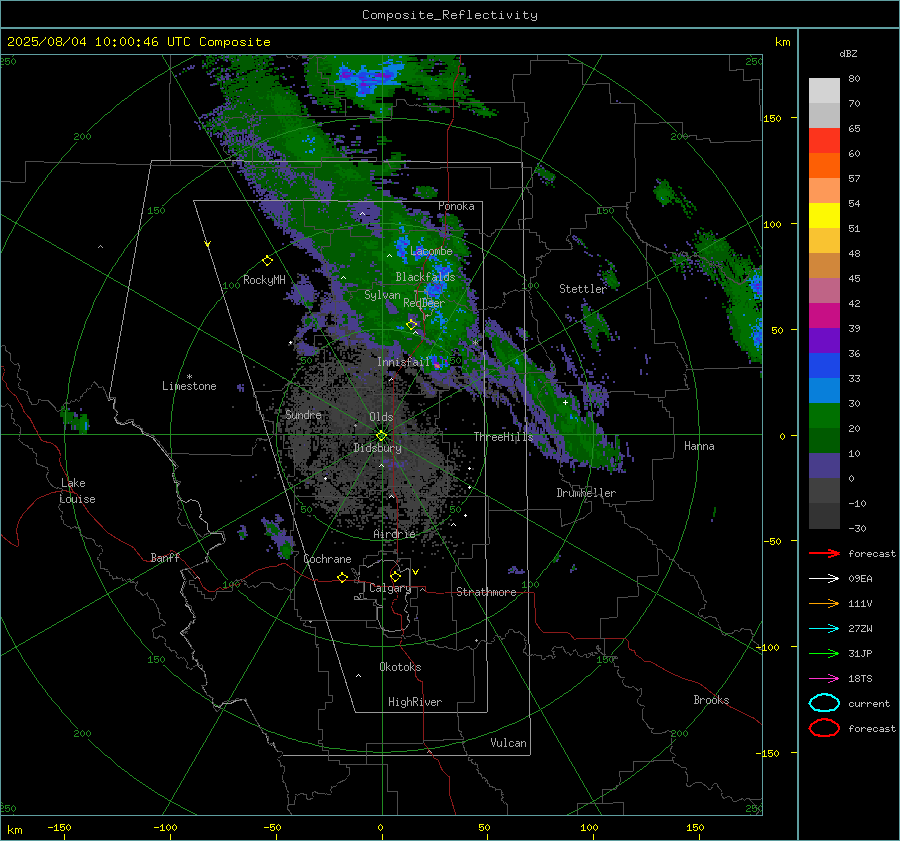Click the Sylvan label on map
Viewport: 900px width, 841px height.
pos(382,295)
